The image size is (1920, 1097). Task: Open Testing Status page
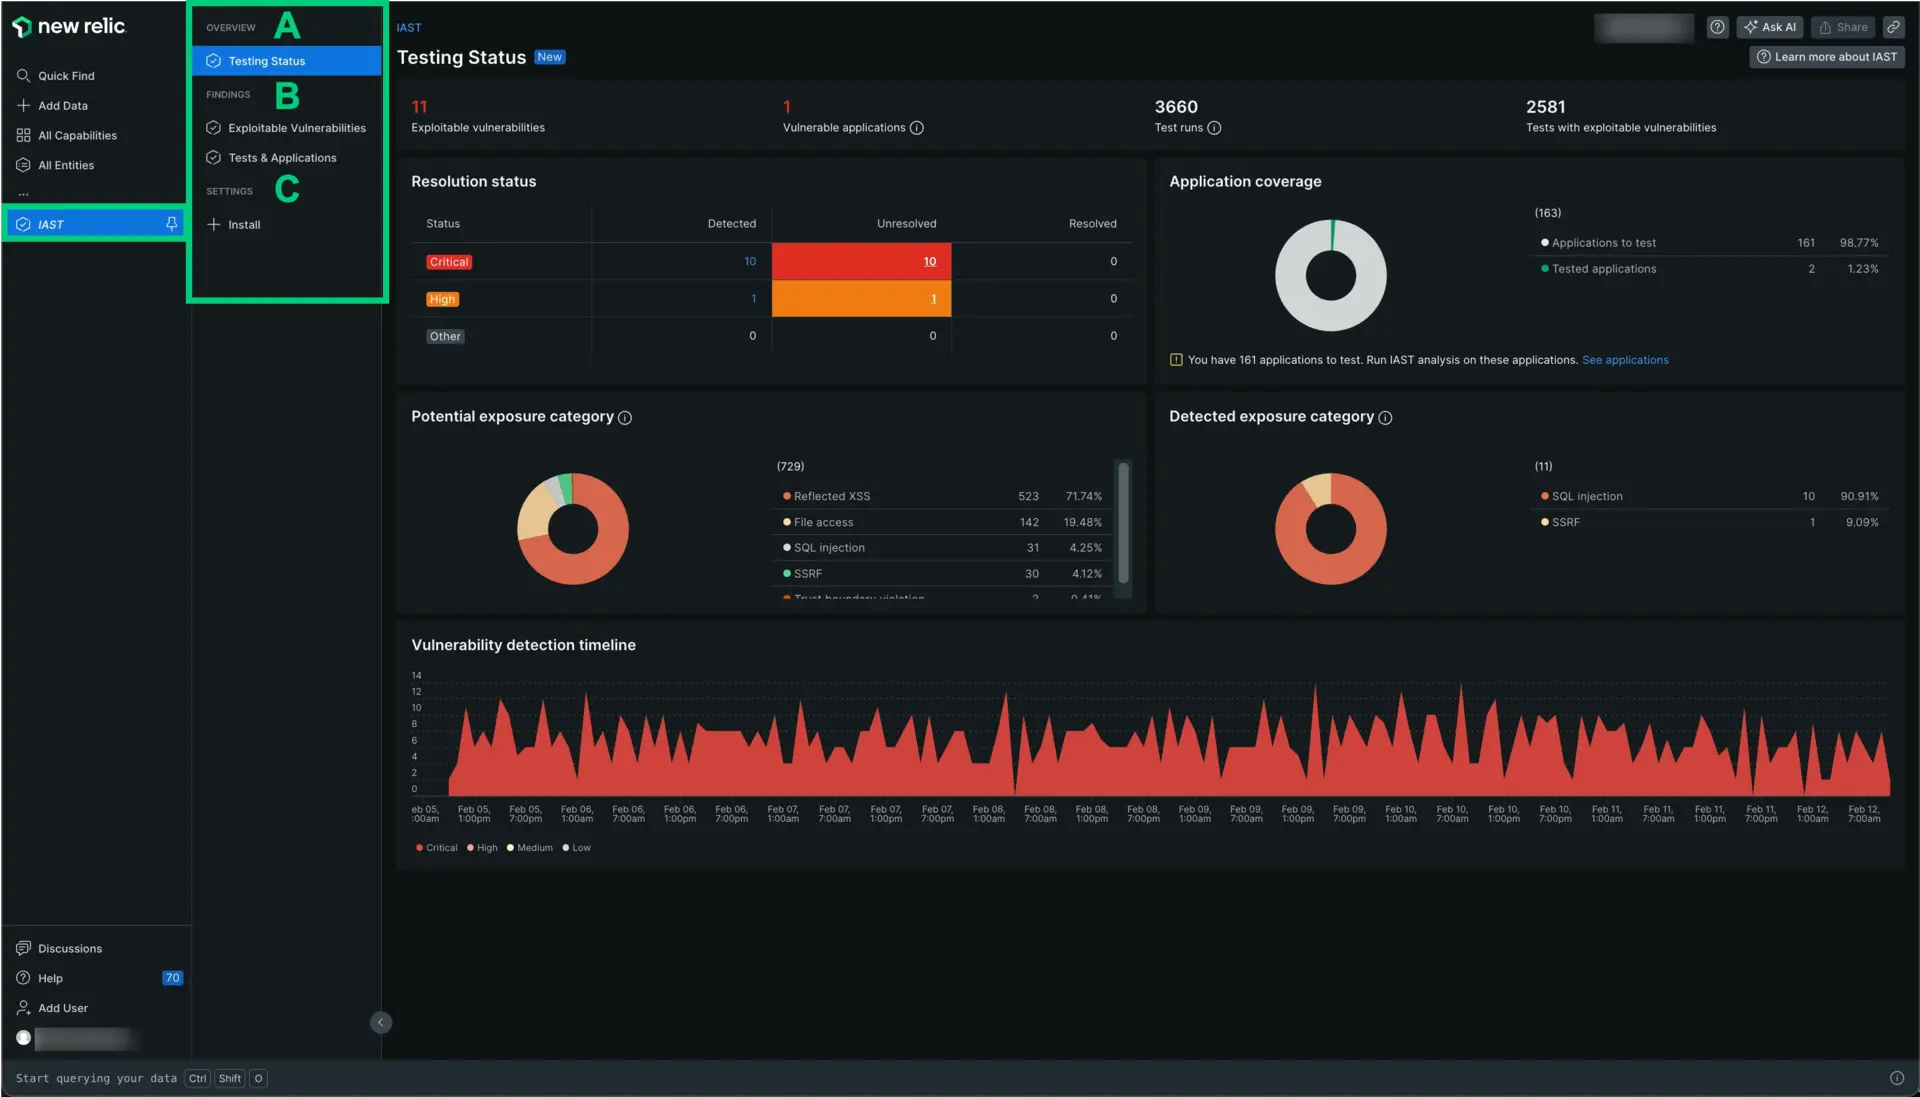point(286,61)
